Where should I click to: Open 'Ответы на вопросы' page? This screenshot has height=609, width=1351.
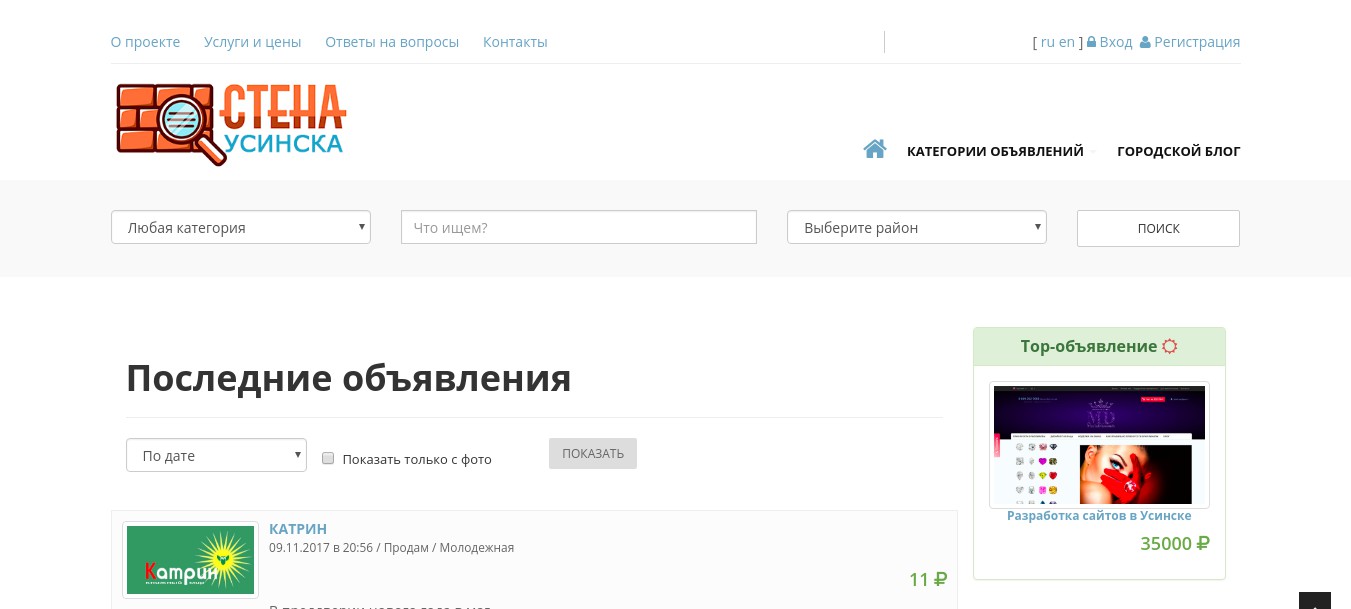click(x=392, y=42)
